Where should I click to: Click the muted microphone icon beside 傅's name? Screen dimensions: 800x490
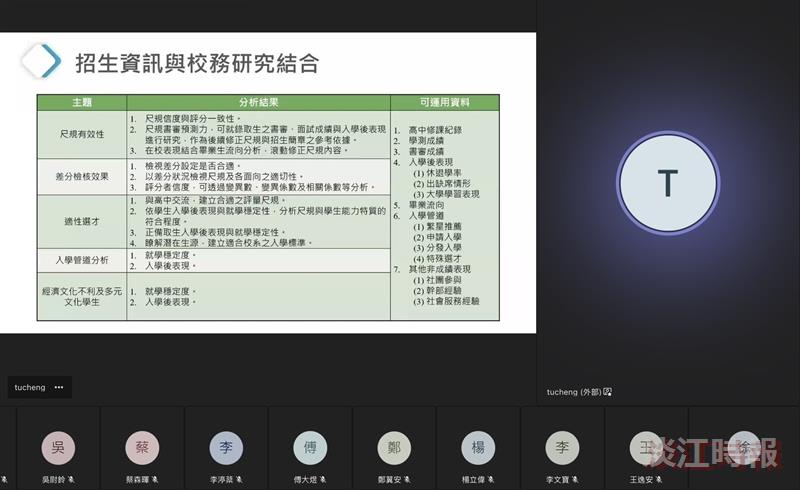point(323,479)
